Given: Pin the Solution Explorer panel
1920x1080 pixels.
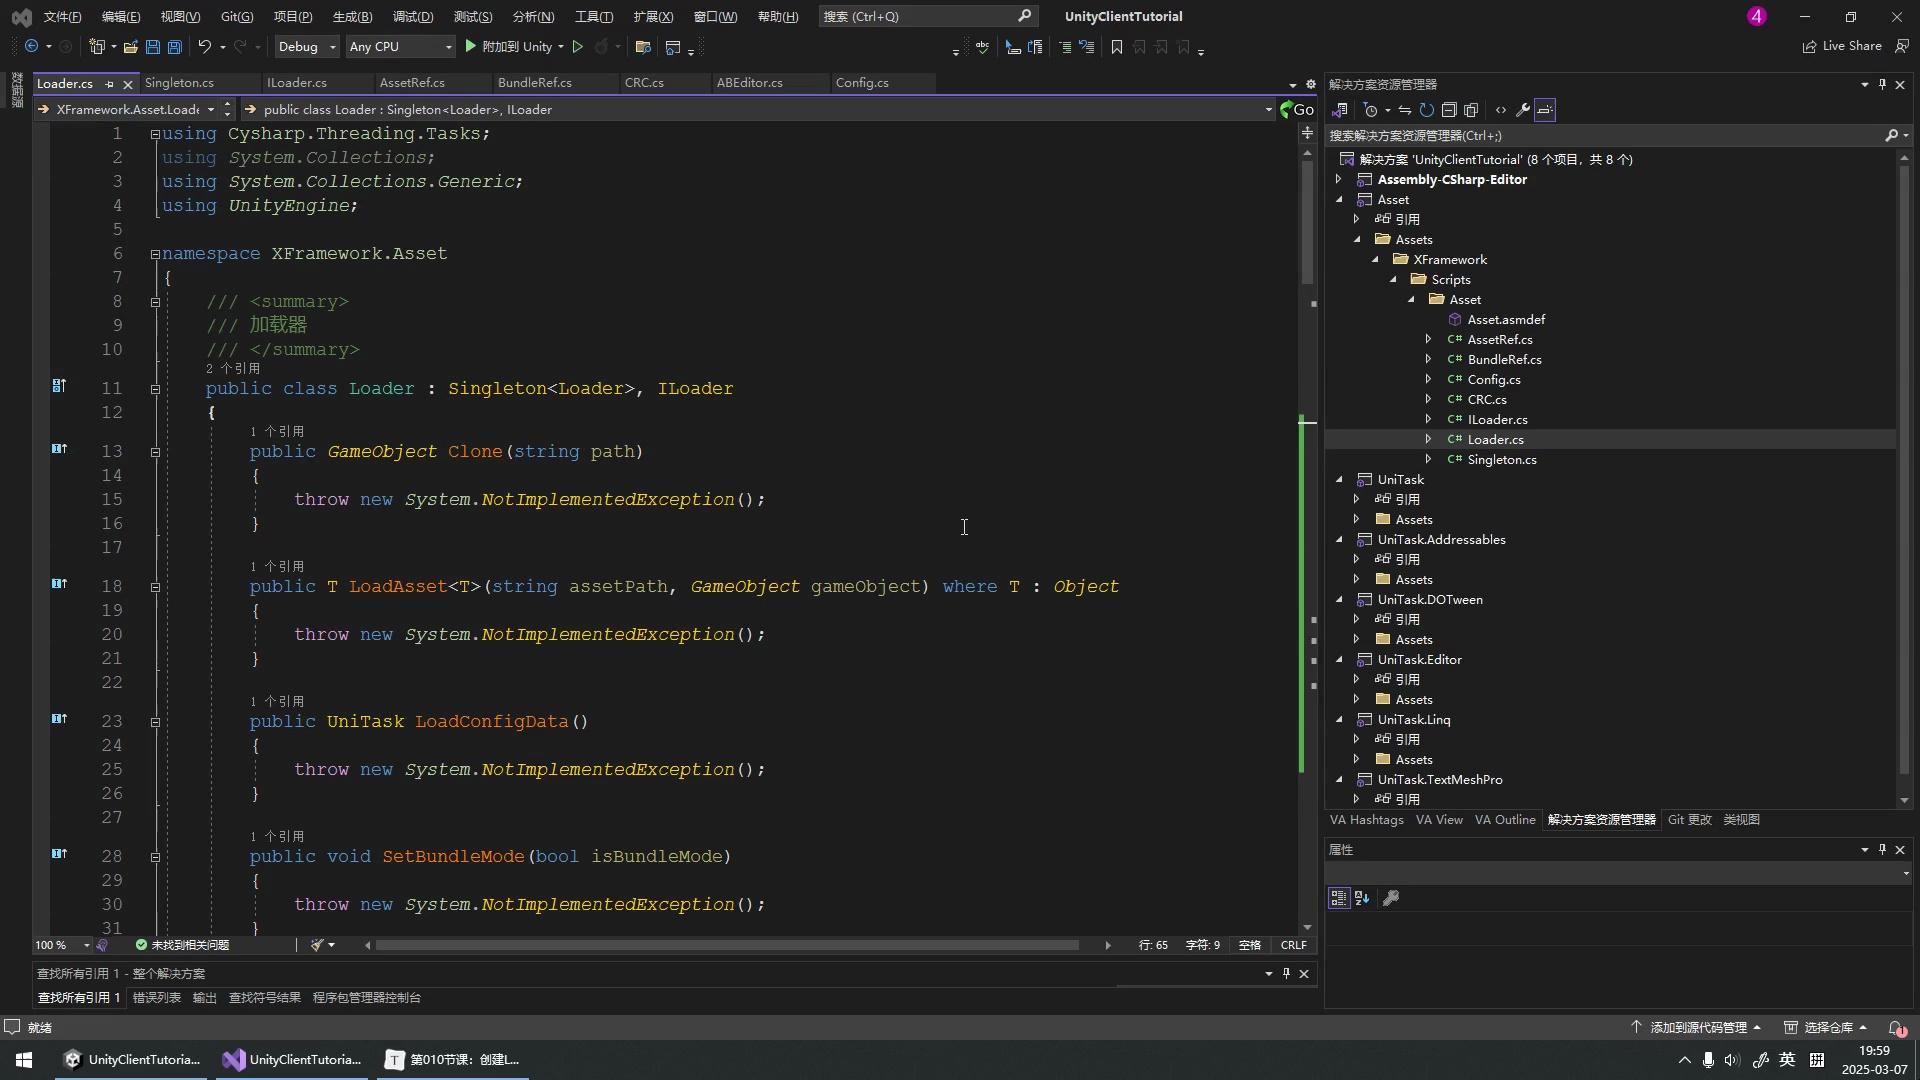Looking at the screenshot, I should (1882, 84).
